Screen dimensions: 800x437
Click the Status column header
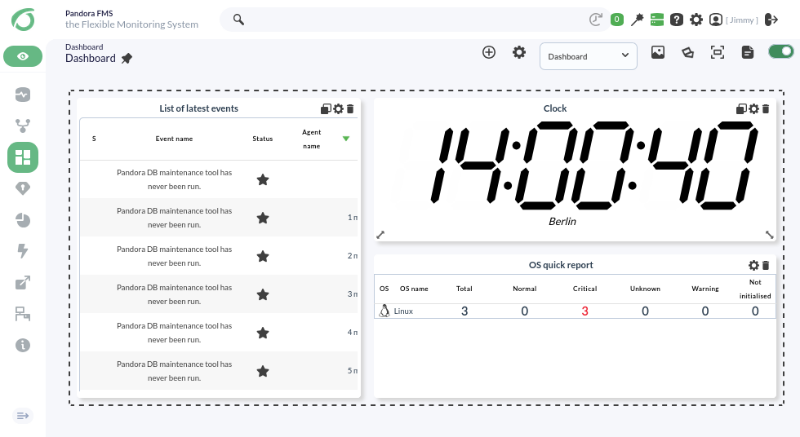[x=262, y=139]
